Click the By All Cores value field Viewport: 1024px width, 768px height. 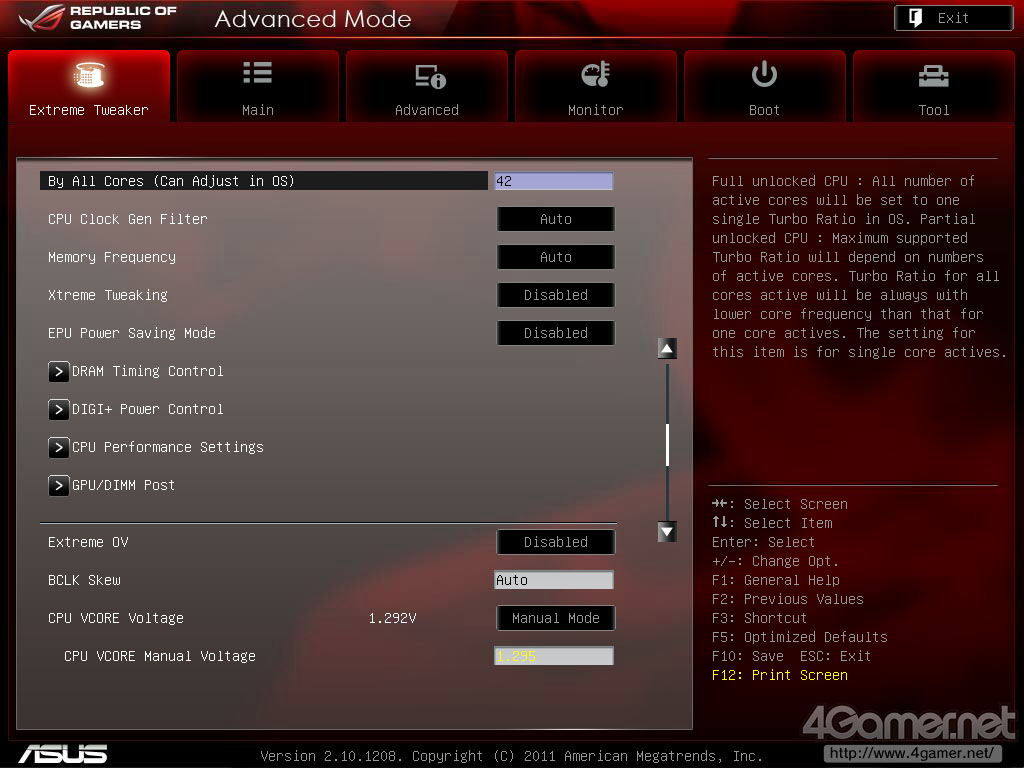(553, 181)
